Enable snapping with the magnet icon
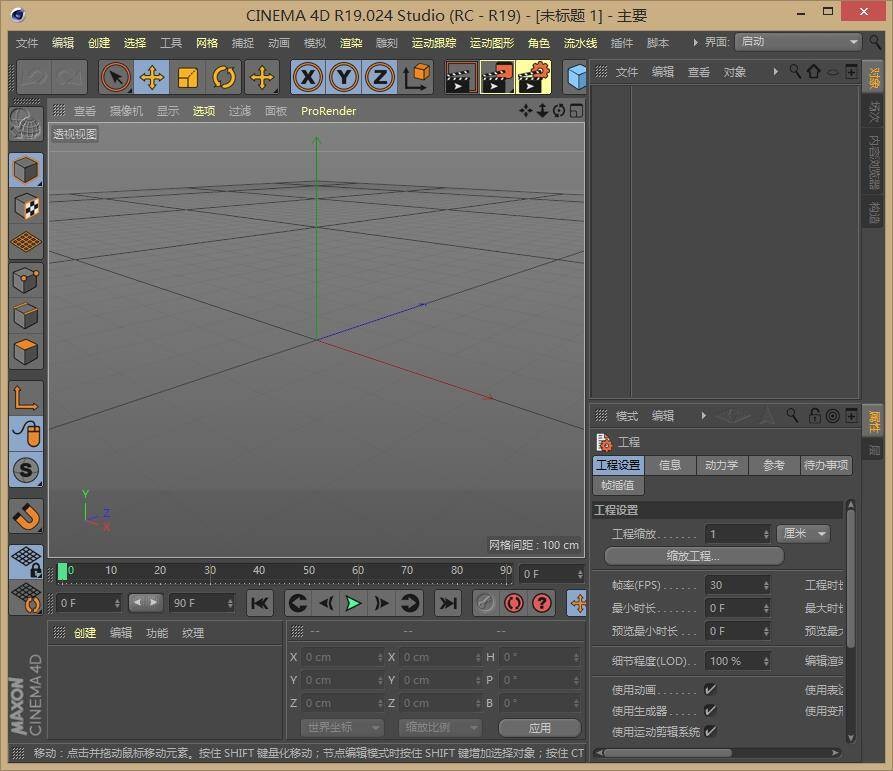 tap(26, 516)
